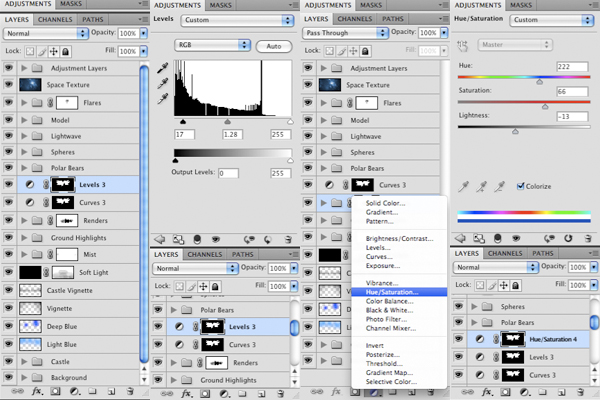Click the Saturation slider handle
Image resolution: width=600 pixels, height=400 pixels.
click(545, 106)
